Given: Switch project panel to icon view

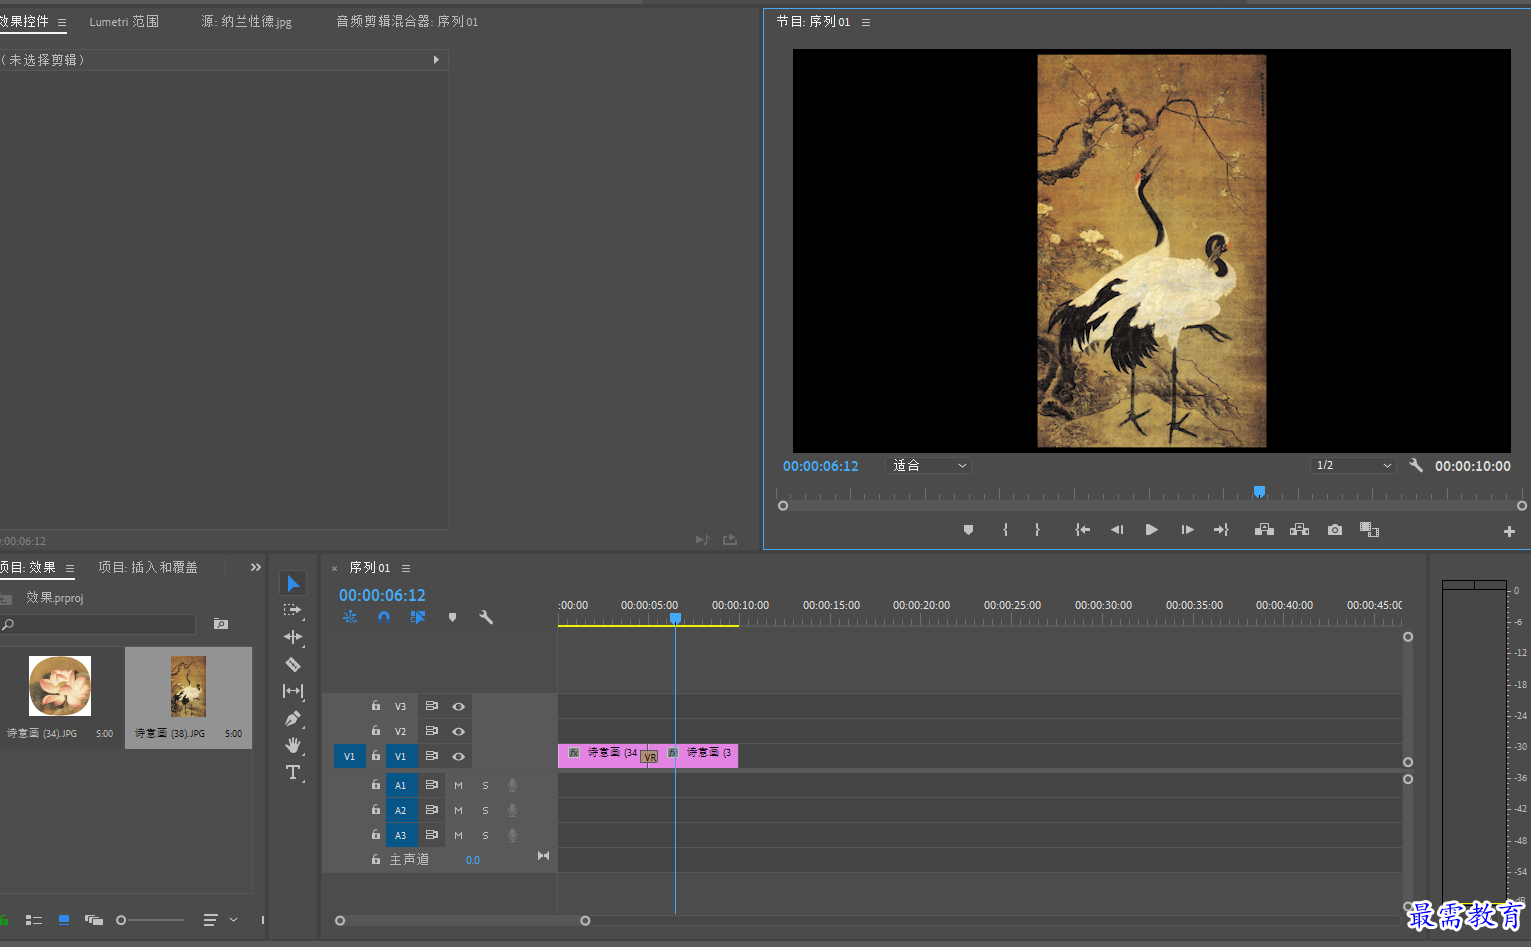Looking at the screenshot, I should coord(64,920).
